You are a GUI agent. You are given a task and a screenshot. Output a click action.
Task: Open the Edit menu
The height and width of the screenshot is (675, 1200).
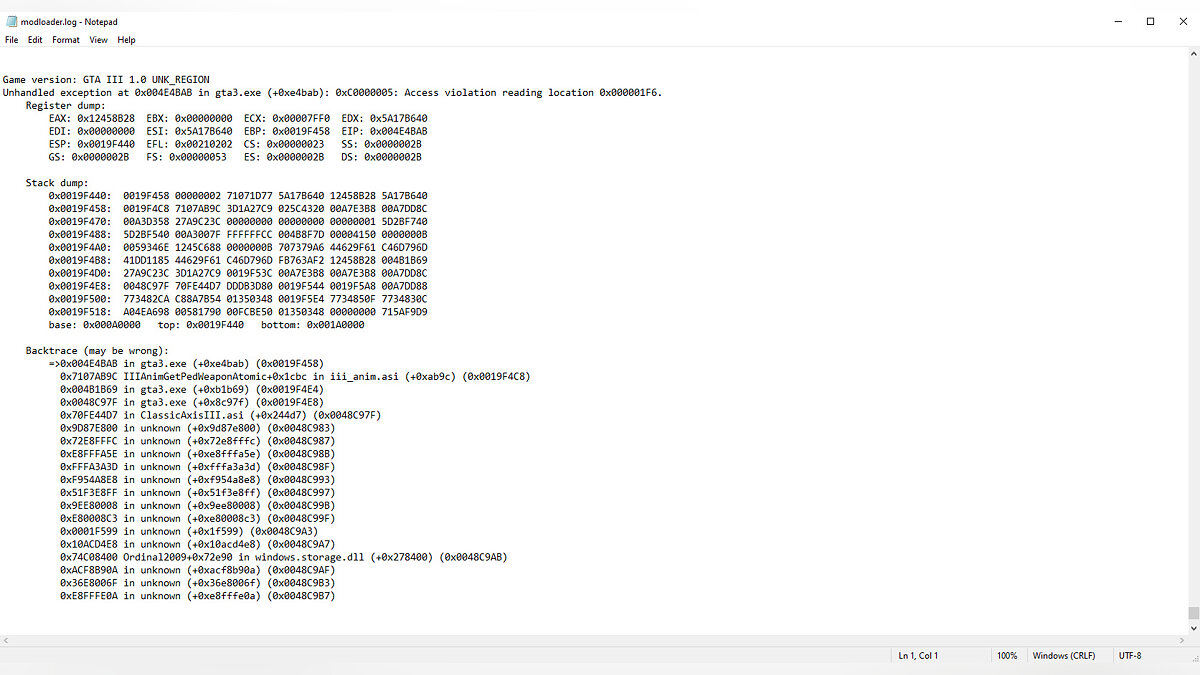click(x=35, y=40)
